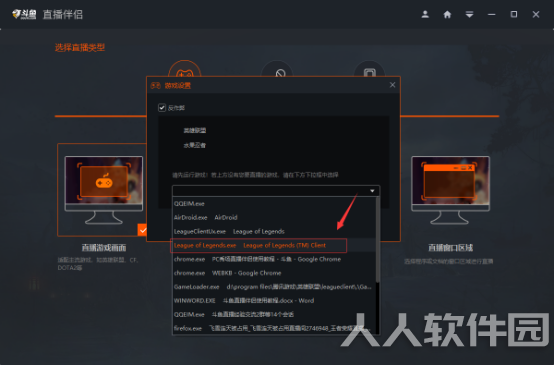Click the Douyu logo in the title bar
The image size is (554, 365).
coord(24,14)
